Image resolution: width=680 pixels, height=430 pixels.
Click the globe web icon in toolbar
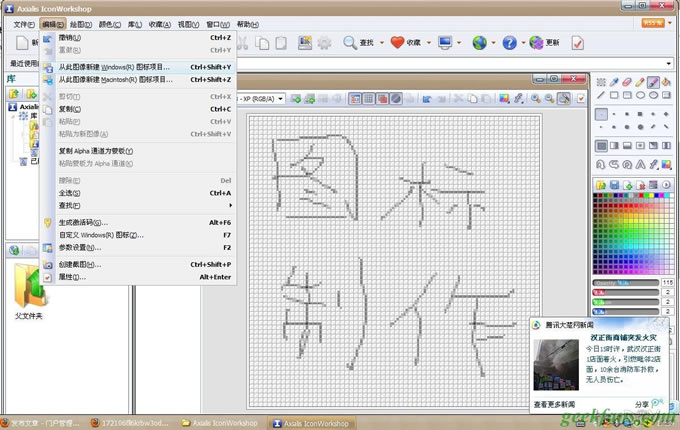480,43
